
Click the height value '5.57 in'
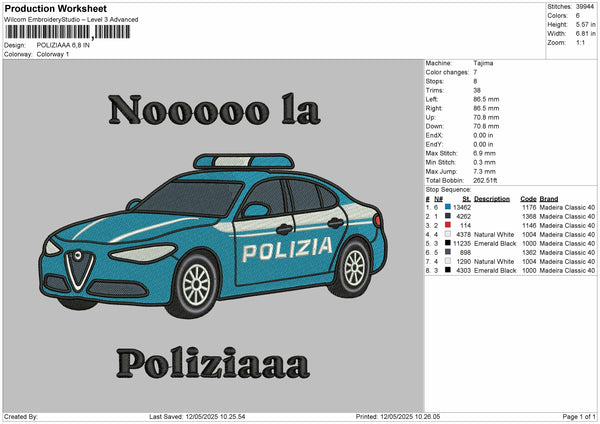tap(585, 24)
